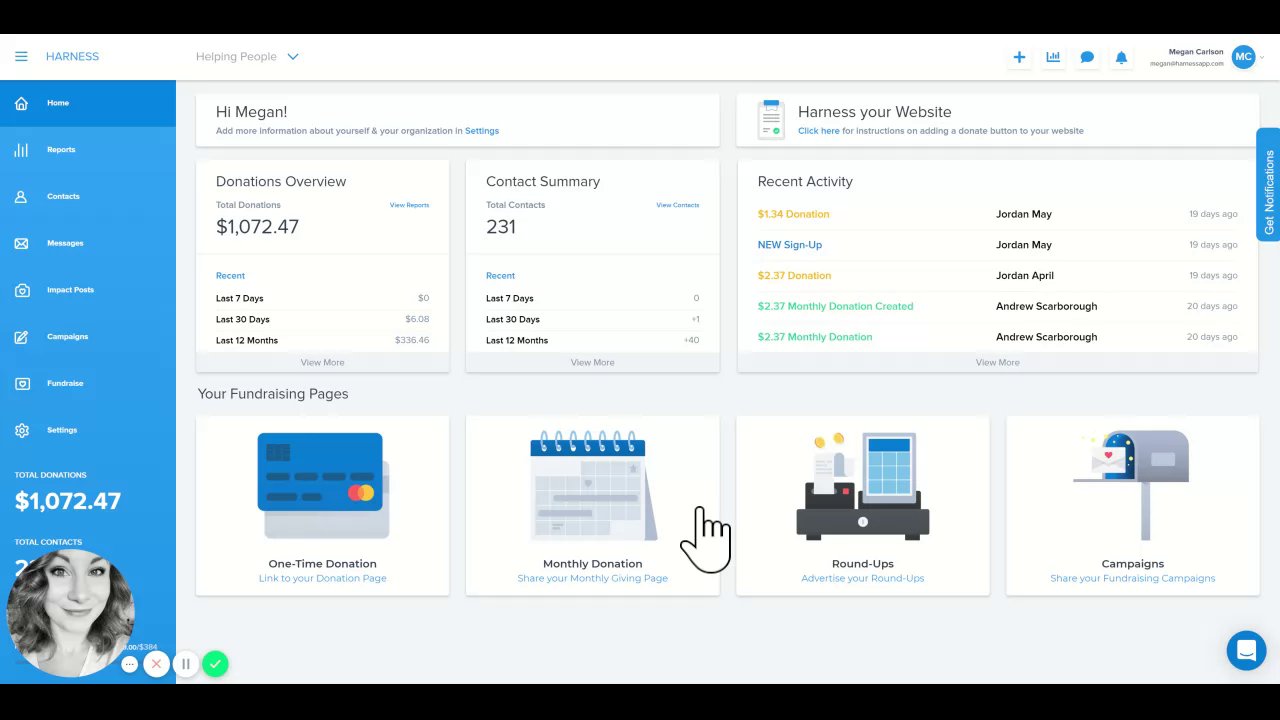
Task: Click $2.37 Monthly Donation Created entry
Action: coord(835,306)
